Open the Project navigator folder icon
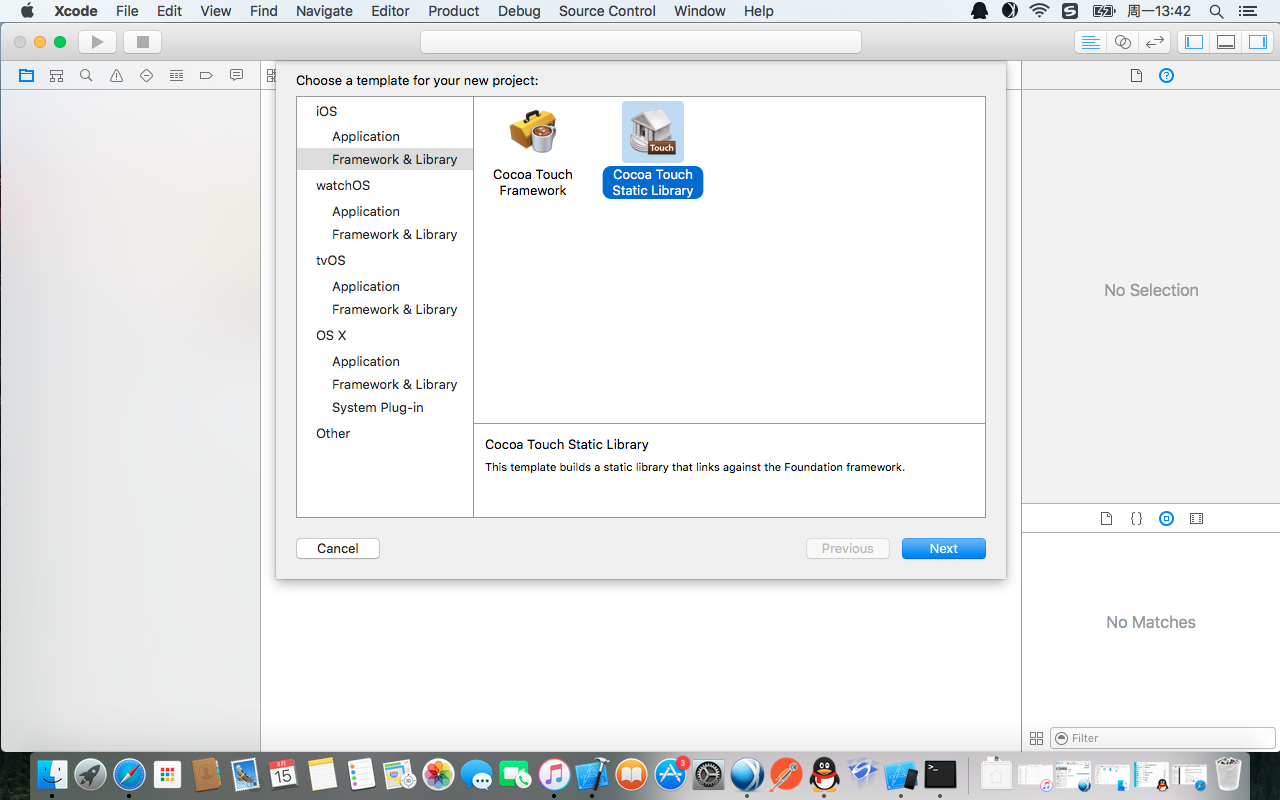 26,75
